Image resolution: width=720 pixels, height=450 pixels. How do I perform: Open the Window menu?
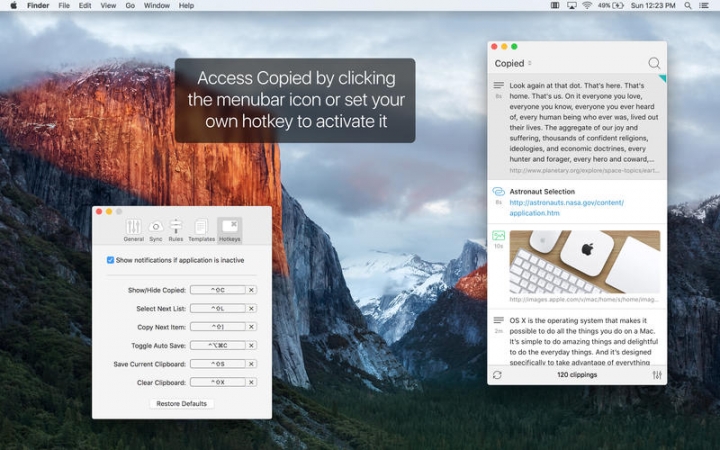157,6
